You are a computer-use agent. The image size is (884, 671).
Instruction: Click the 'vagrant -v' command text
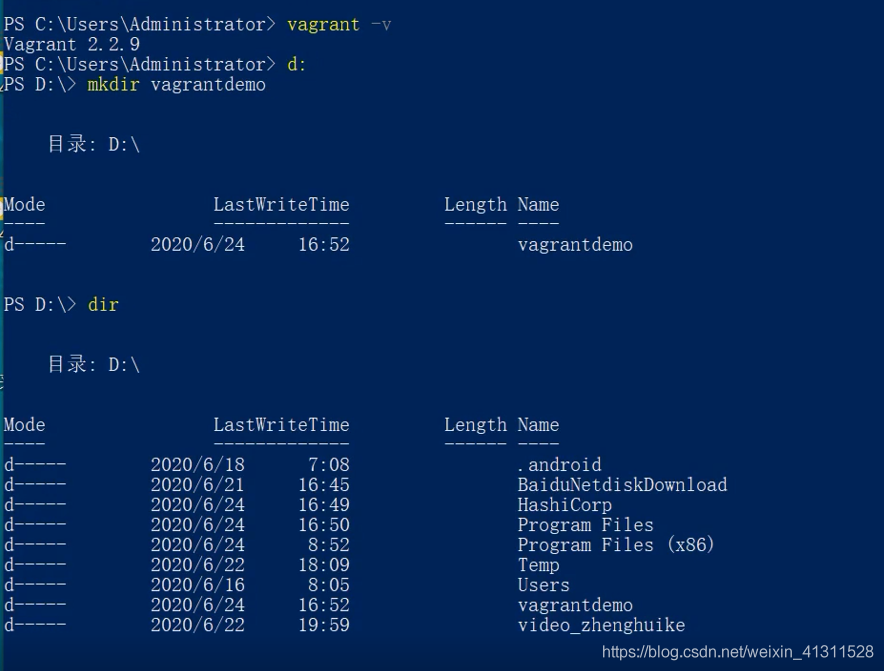339,25
